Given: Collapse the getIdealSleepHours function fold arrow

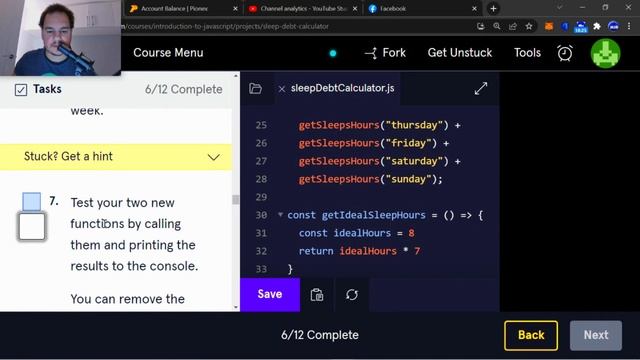Looking at the screenshot, I should coord(280,214).
